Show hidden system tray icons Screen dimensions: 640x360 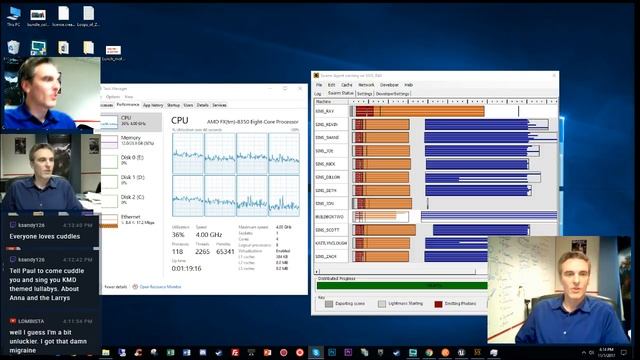[x=584, y=352]
